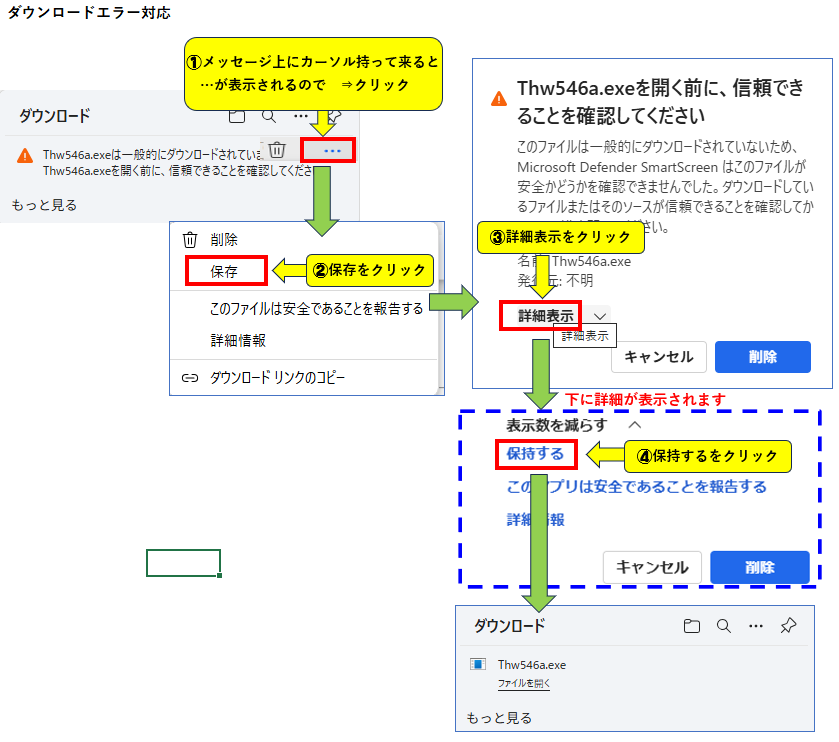Choose 保存 in the context menu

pos(224,271)
